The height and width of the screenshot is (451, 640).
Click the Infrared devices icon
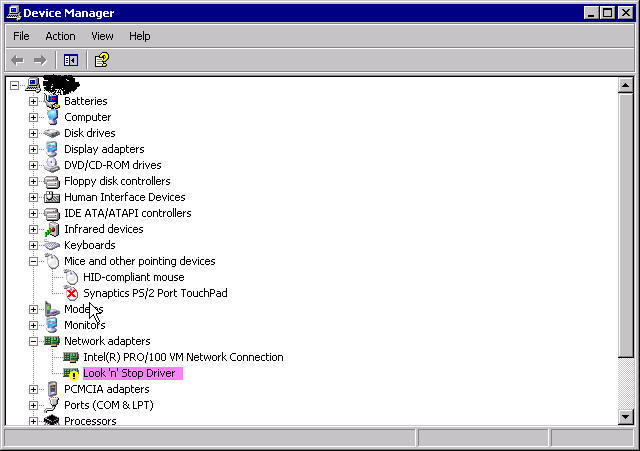[52, 229]
